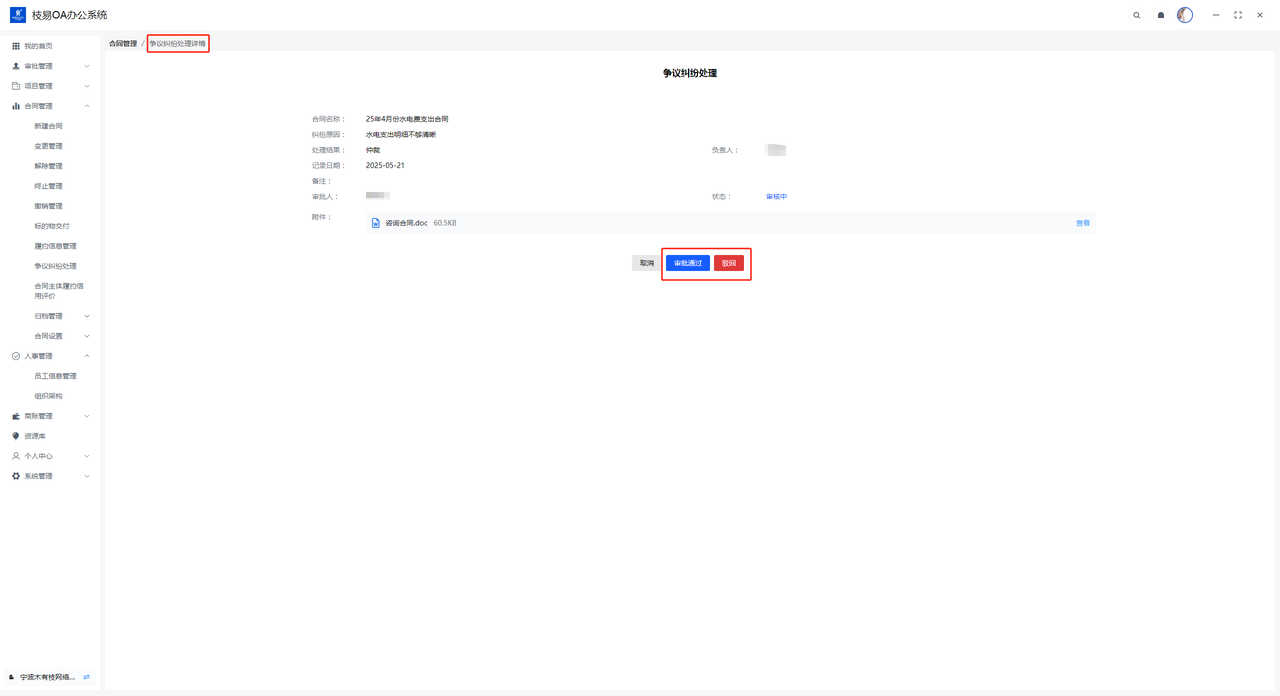
Task: Toggle the window fullscreen icon
Action: tap(1238, 15)
